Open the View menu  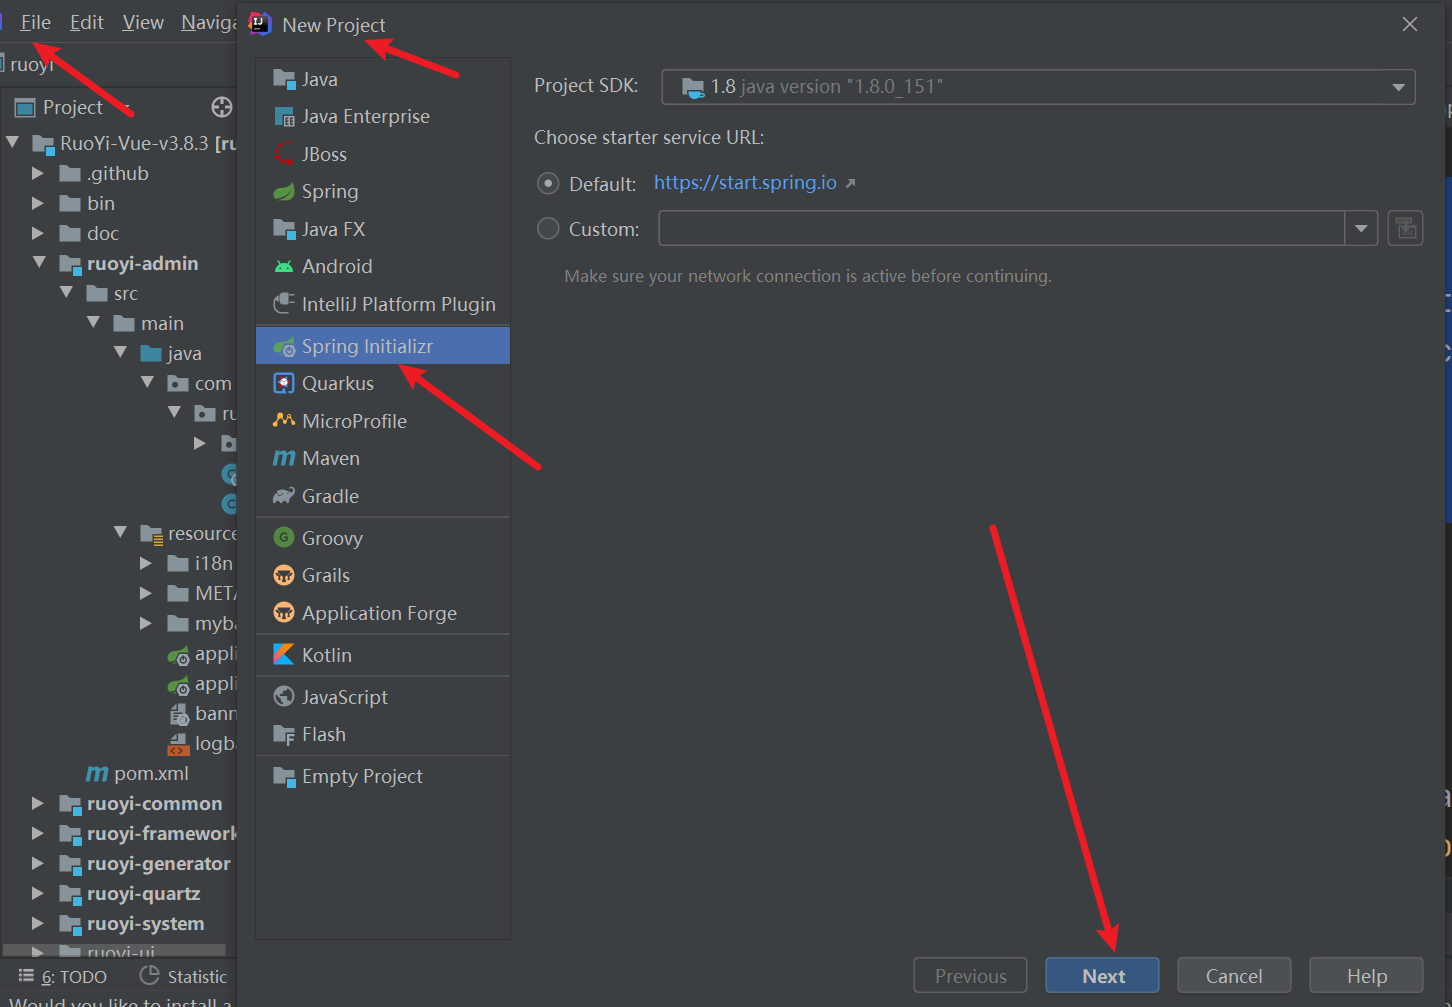(x=143, y=23)
